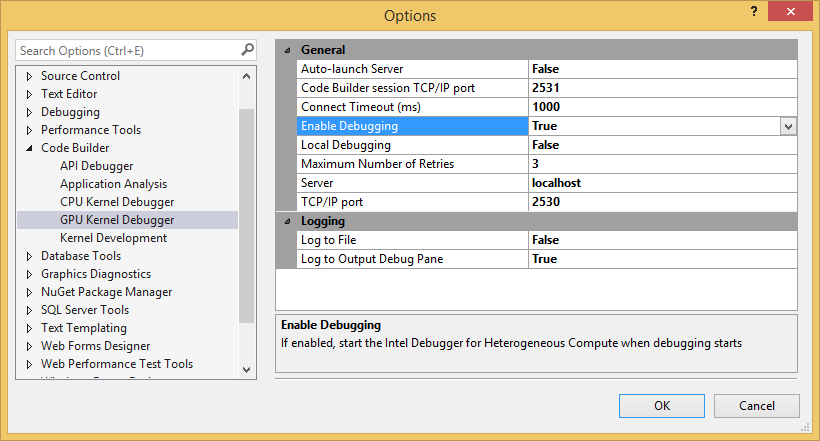Expand the Source Control node
Image resolution: width=820 pixels, height=441 pixels.
29,76
